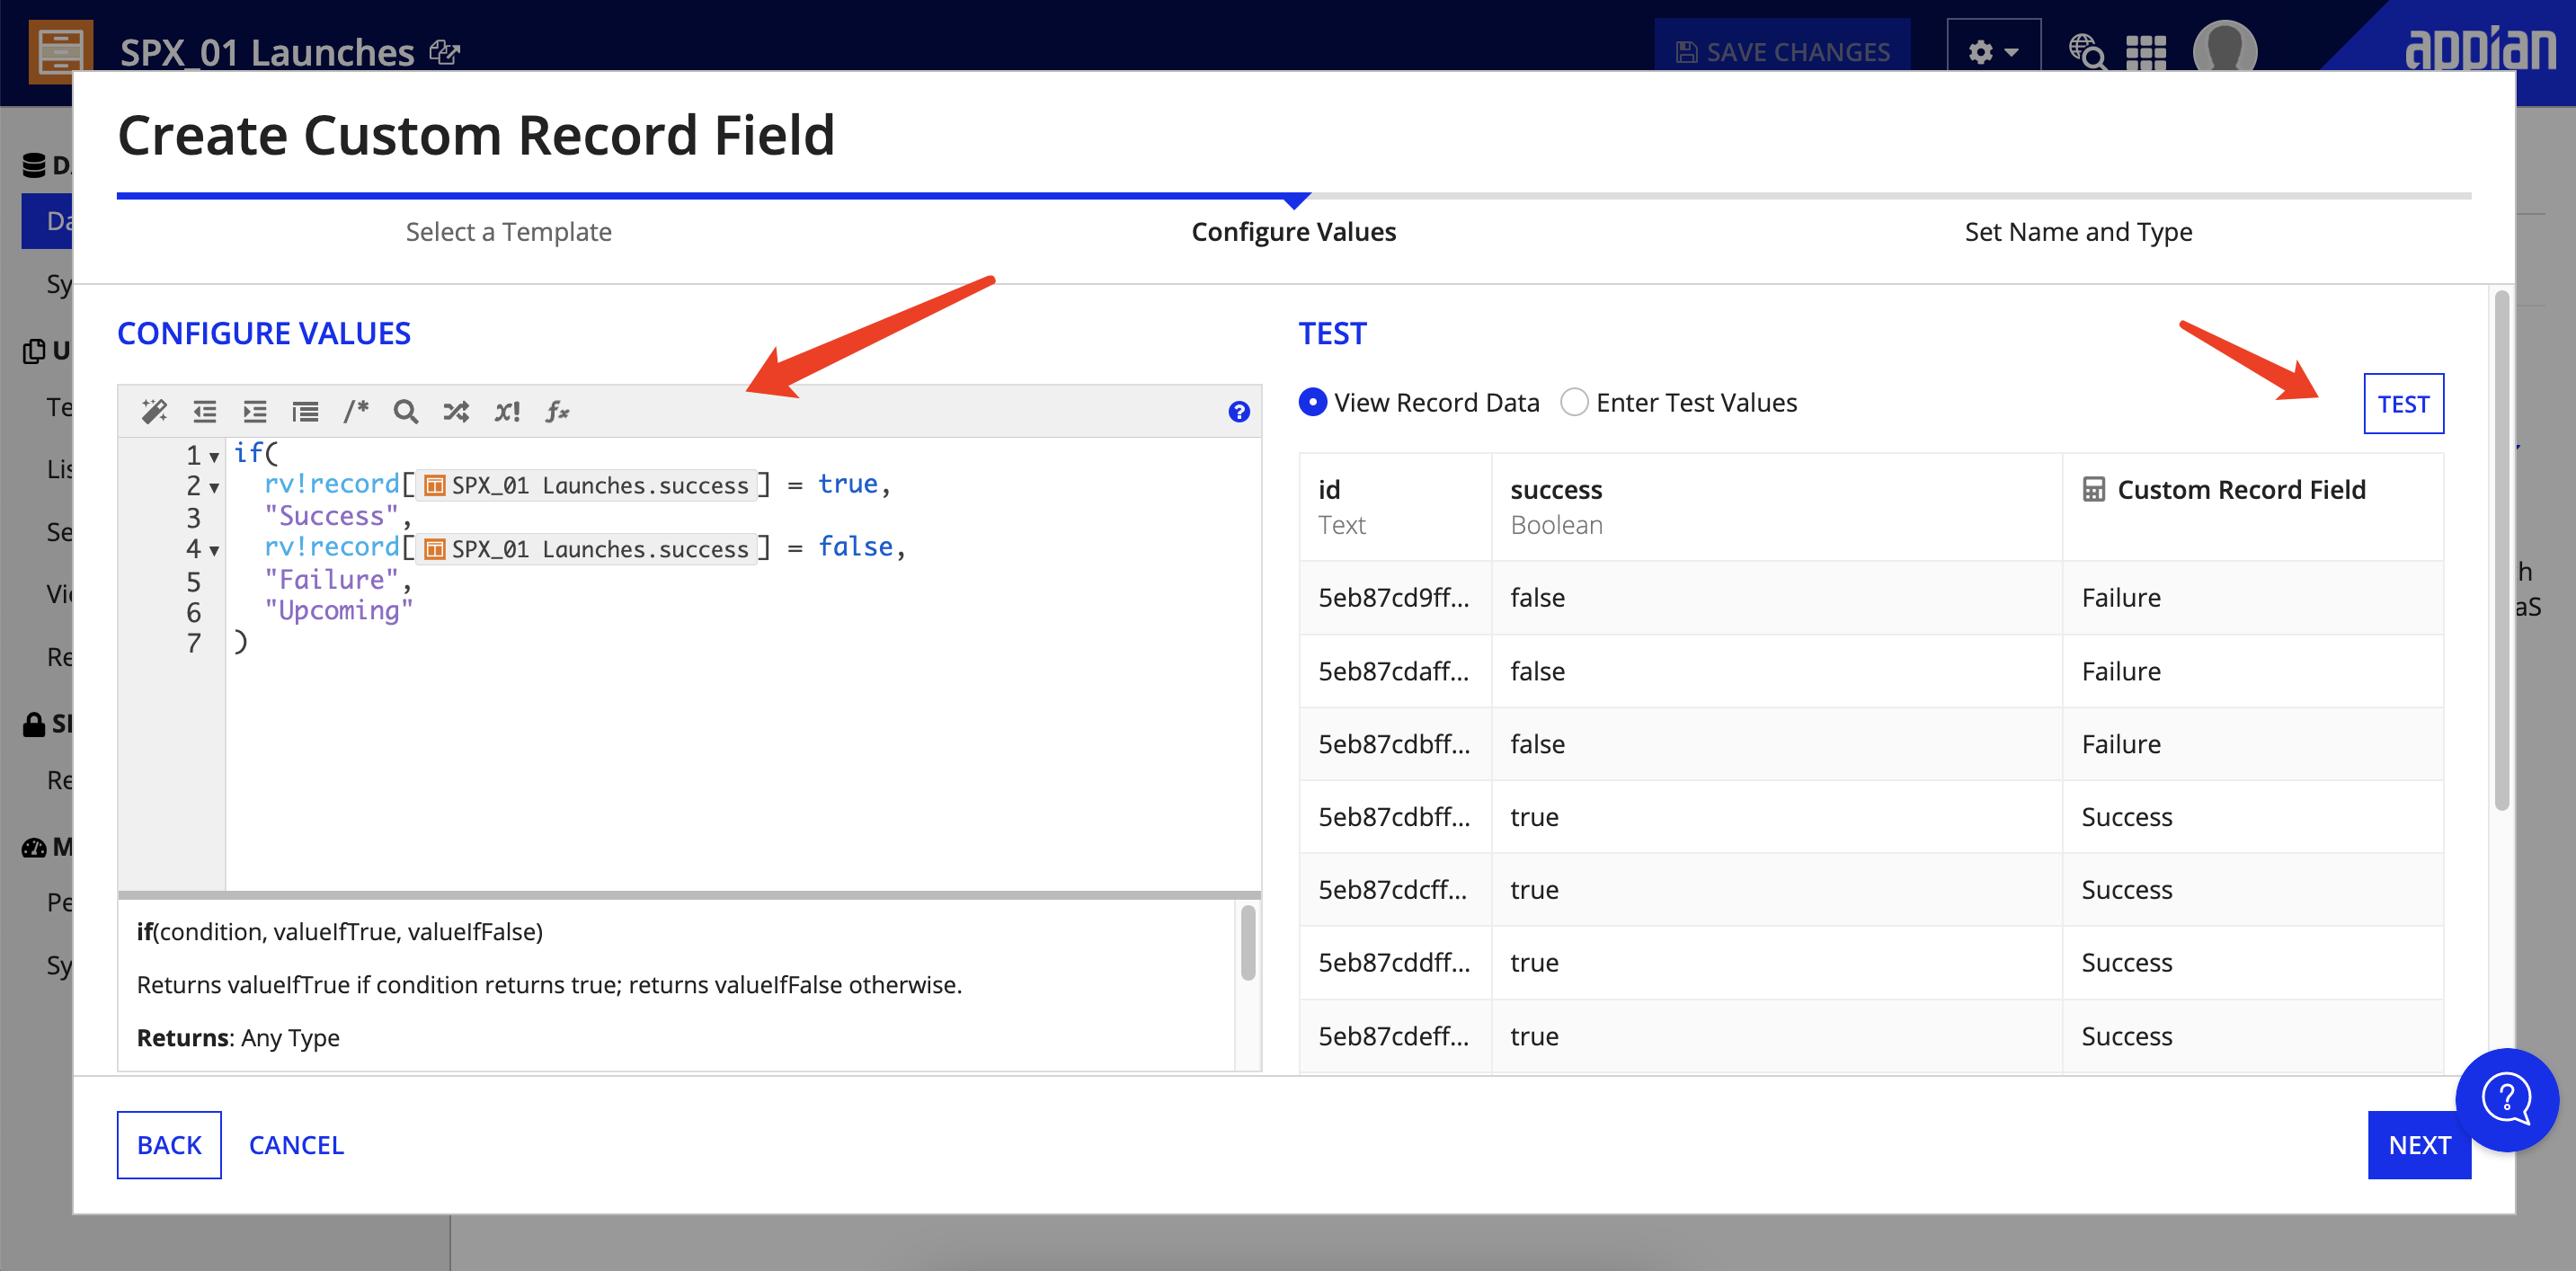Open find with the magnifier icon in editor
Screen dimensions: 2576x1271
coord(405,411)
